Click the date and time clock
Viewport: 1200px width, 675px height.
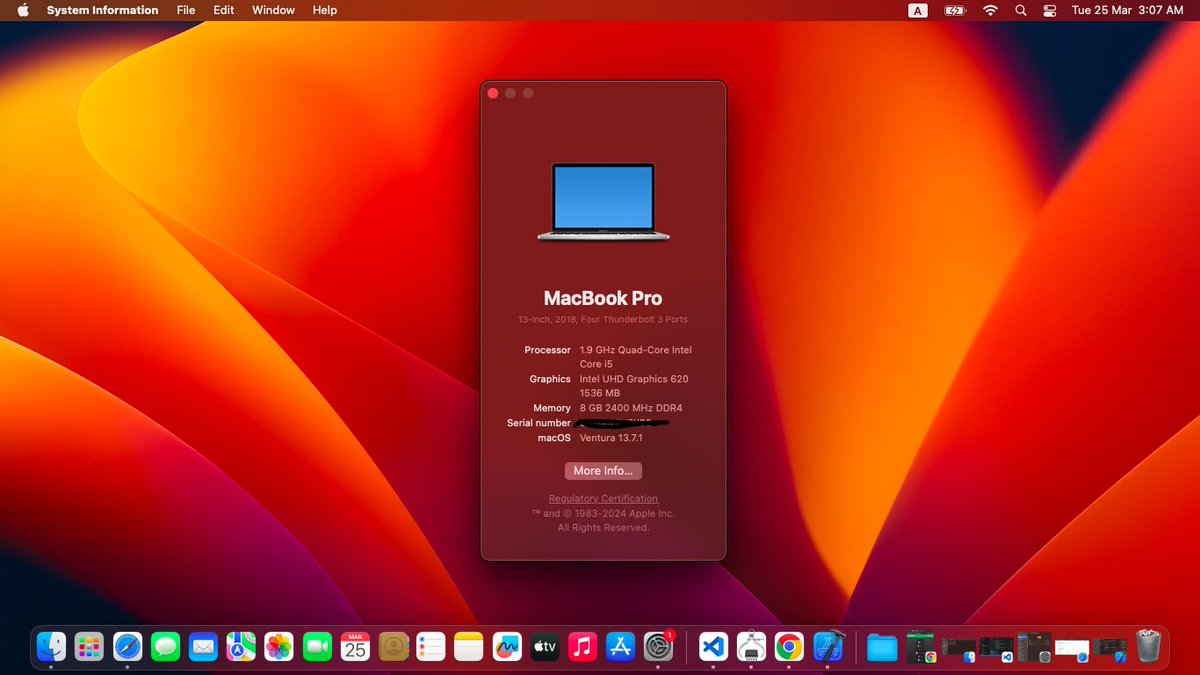pyautogui.click(x=1127, y=10)
